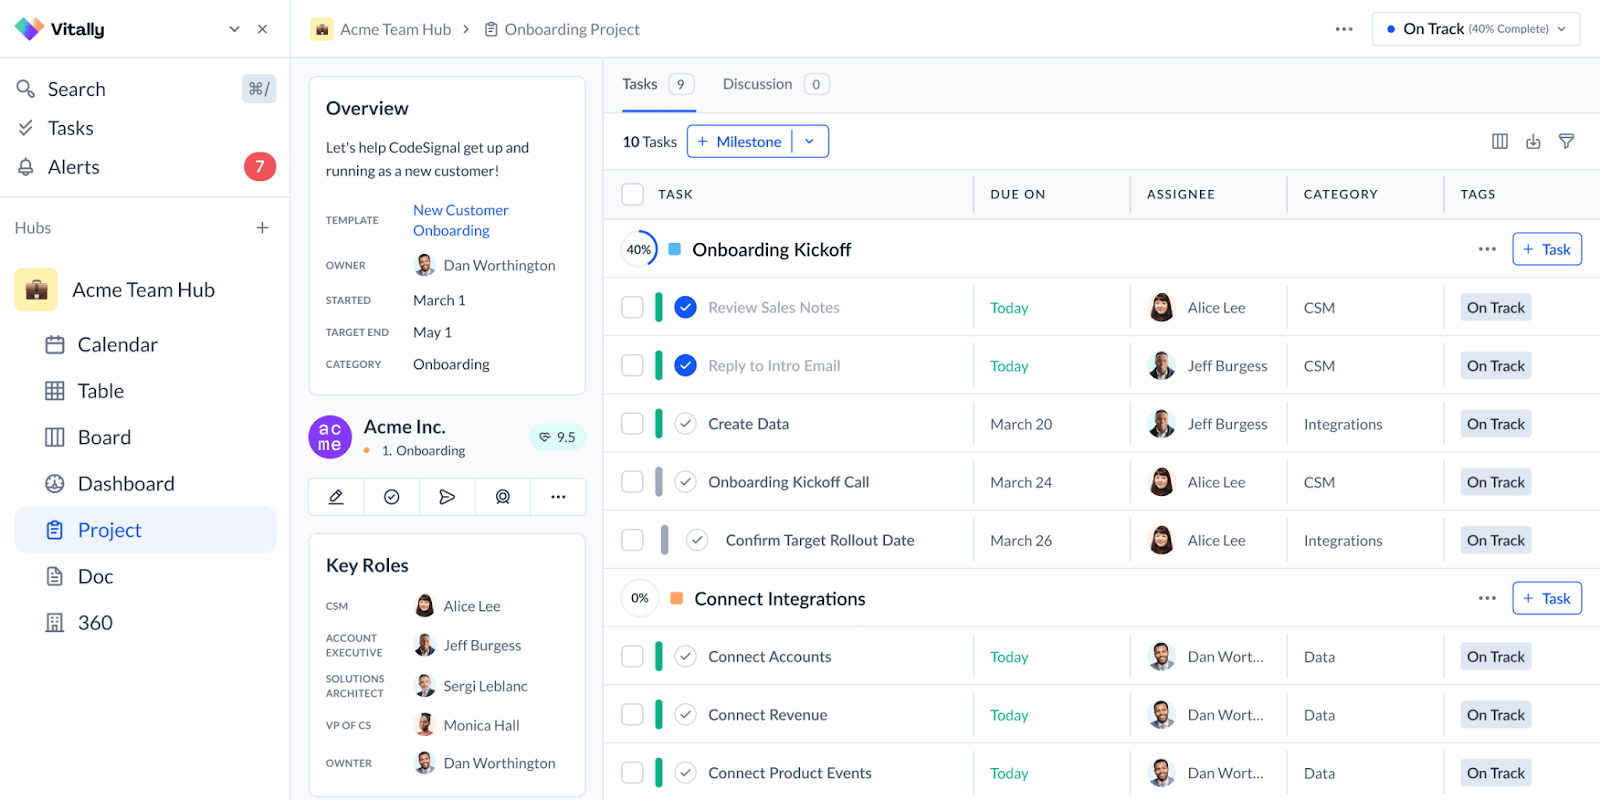This screenshot has height=800, width=1600.
Task: Open New Customer Onboarding template link
Action: 461,220
